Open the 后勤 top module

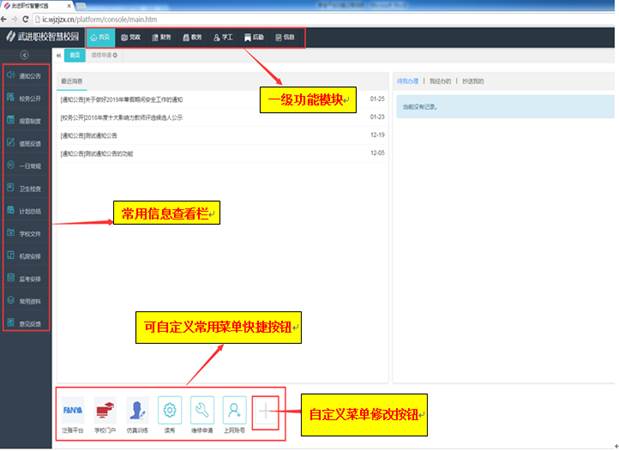click(x=254, y=38)
